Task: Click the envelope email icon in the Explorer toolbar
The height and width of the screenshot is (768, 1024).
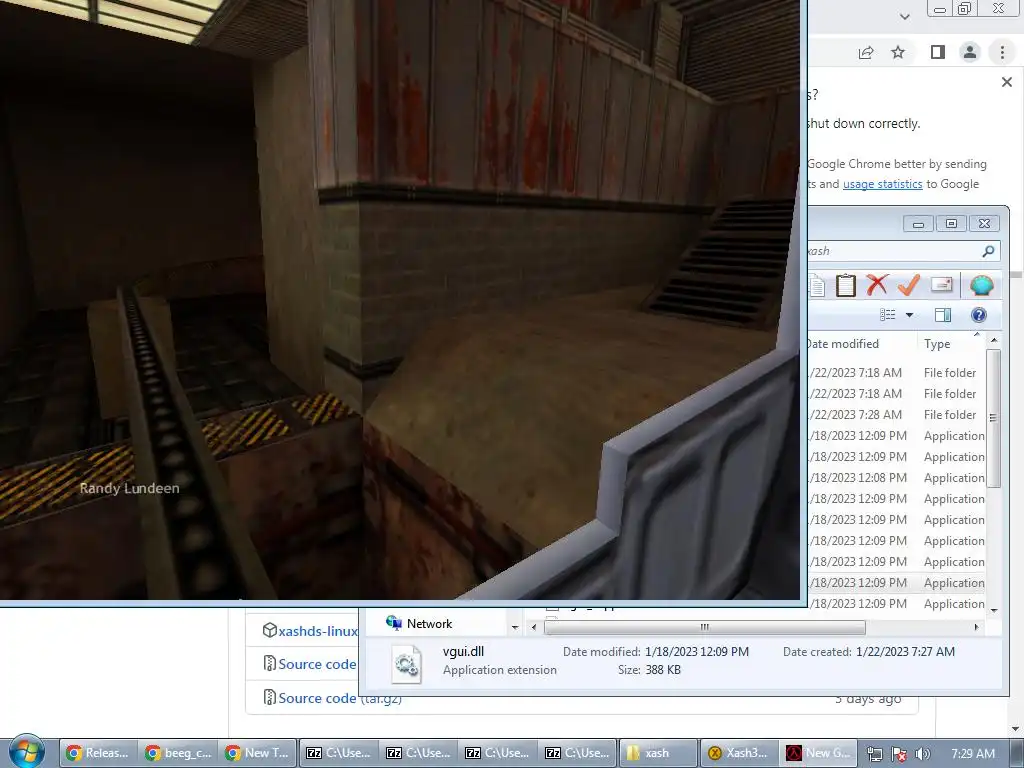Action: [x=942, y=285]
